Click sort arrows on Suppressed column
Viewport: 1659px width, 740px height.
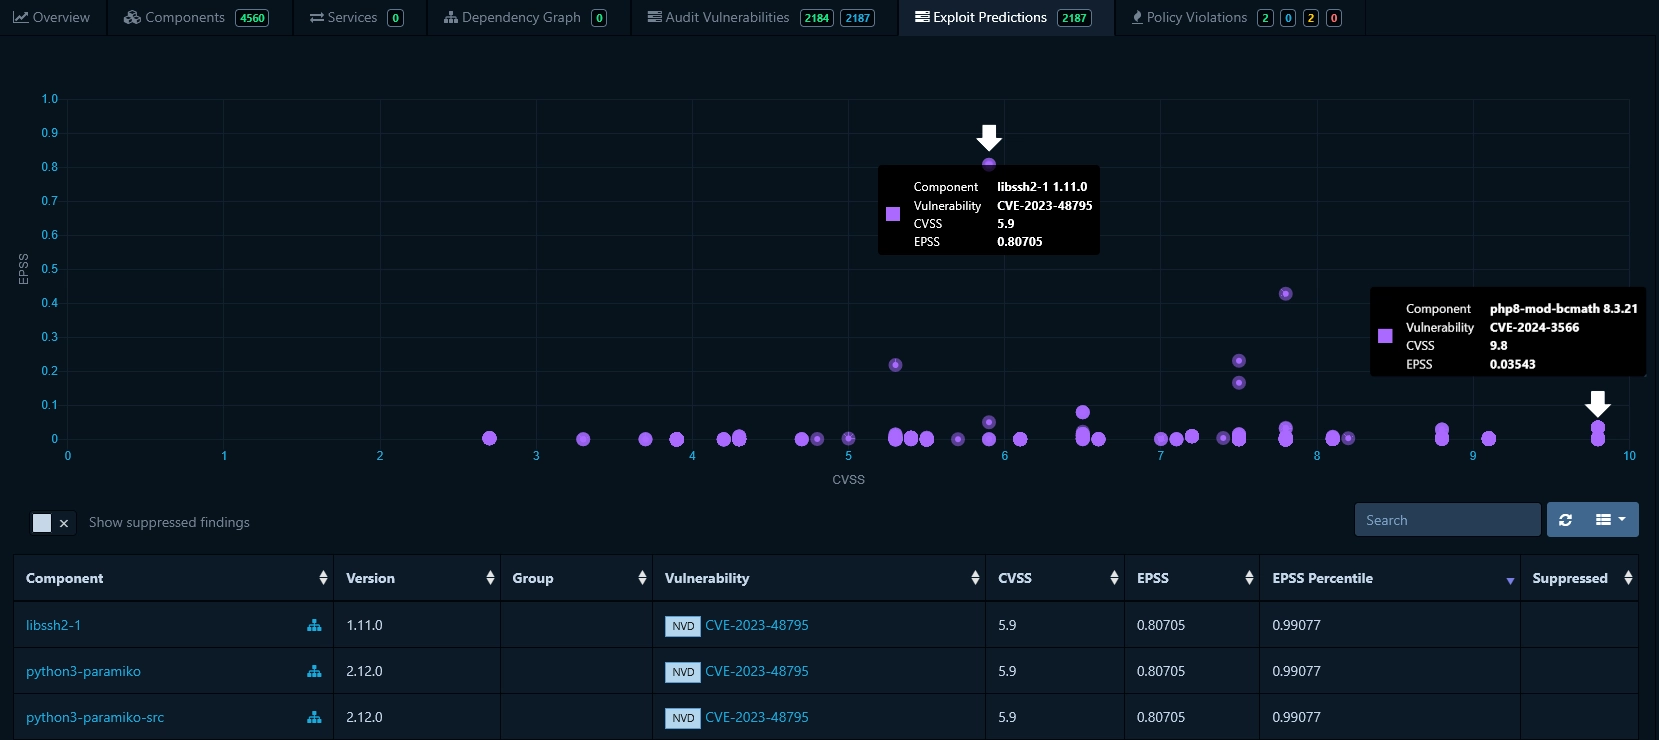click(x=1627, y=578)
